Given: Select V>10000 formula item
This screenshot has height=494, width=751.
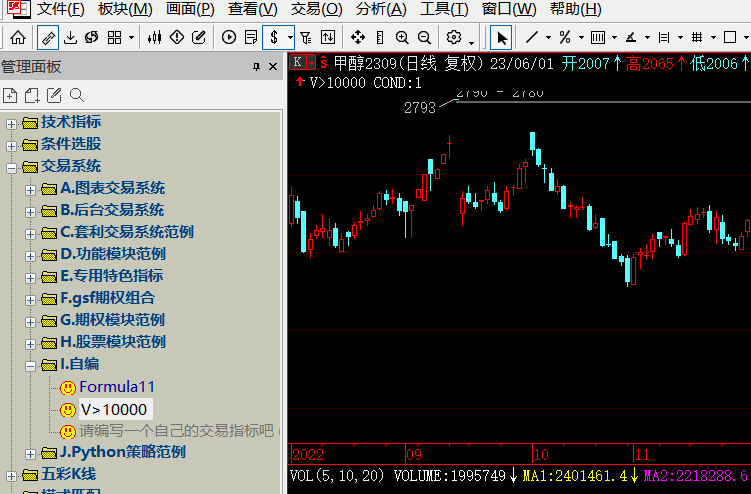Looking at the screenshot, I should coord(114,409).
